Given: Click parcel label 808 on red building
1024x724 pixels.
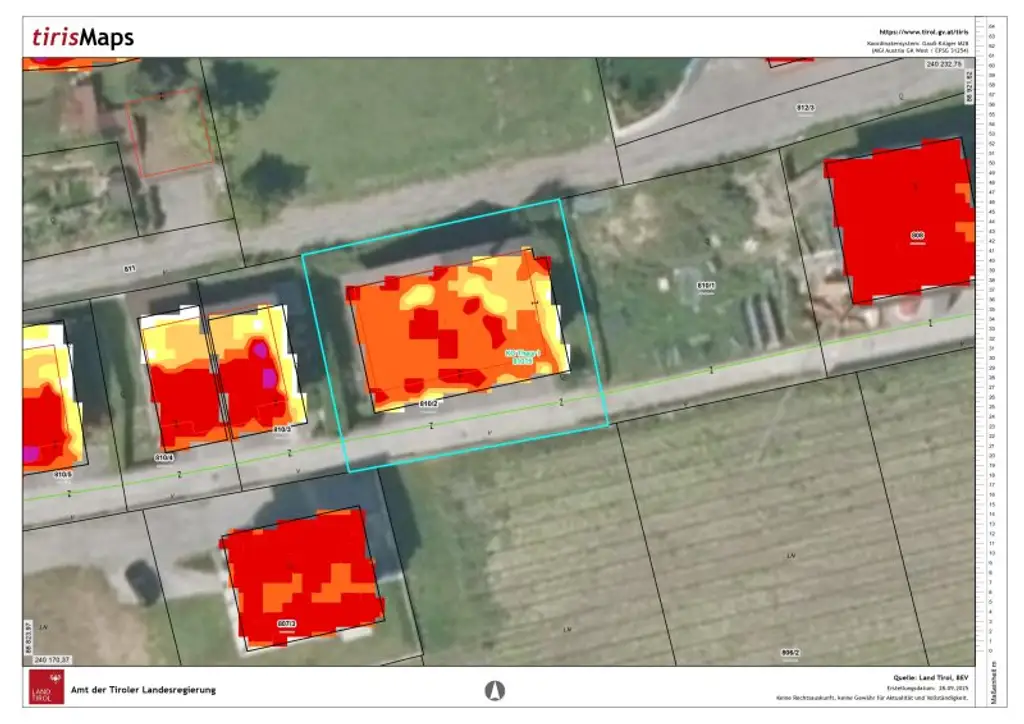Looking at the screenshot, I should (916, 235).
